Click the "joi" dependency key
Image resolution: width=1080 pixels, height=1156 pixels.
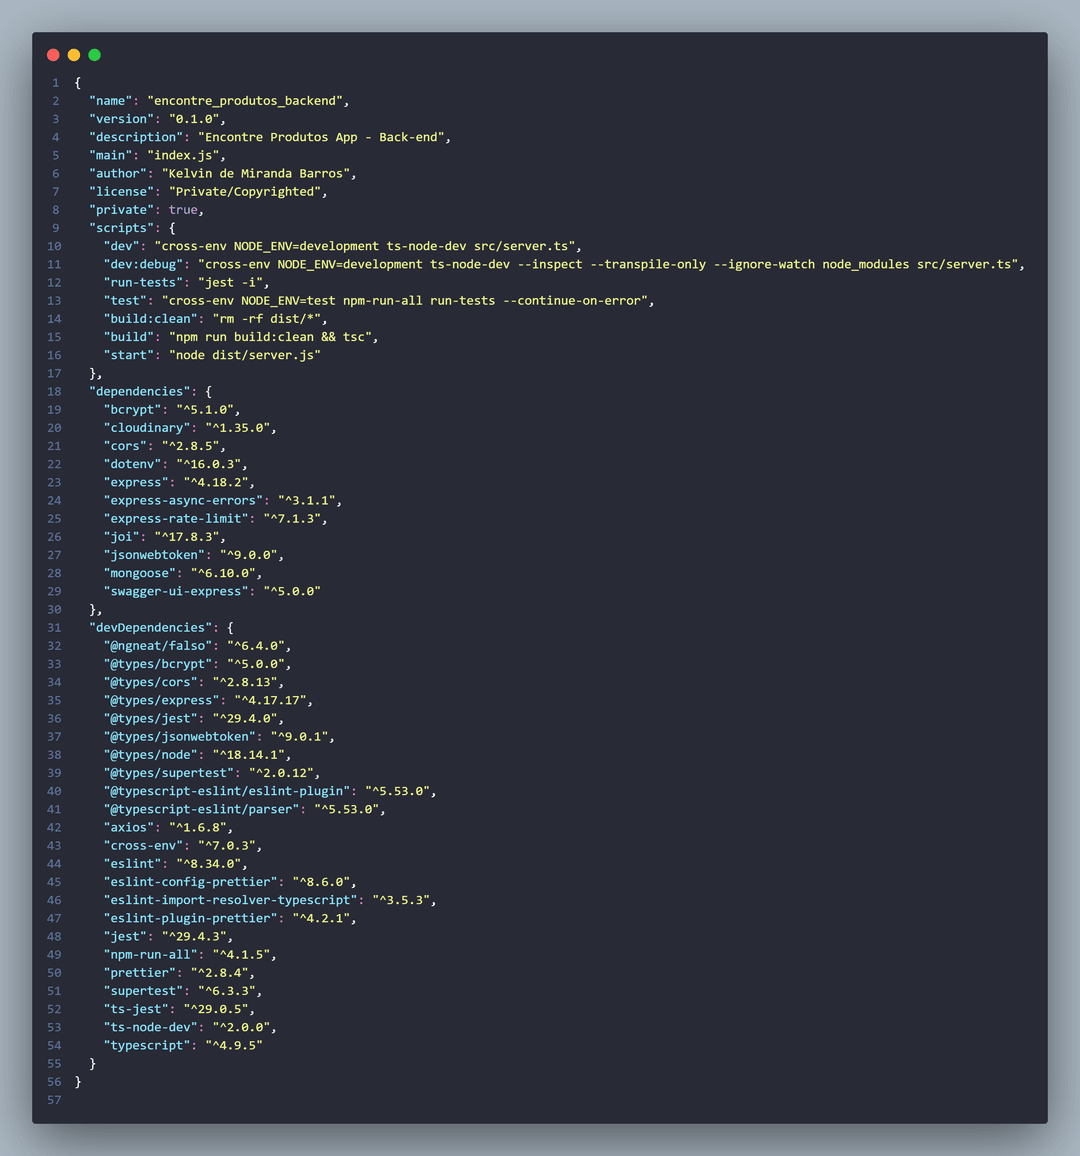pos(122,537)
